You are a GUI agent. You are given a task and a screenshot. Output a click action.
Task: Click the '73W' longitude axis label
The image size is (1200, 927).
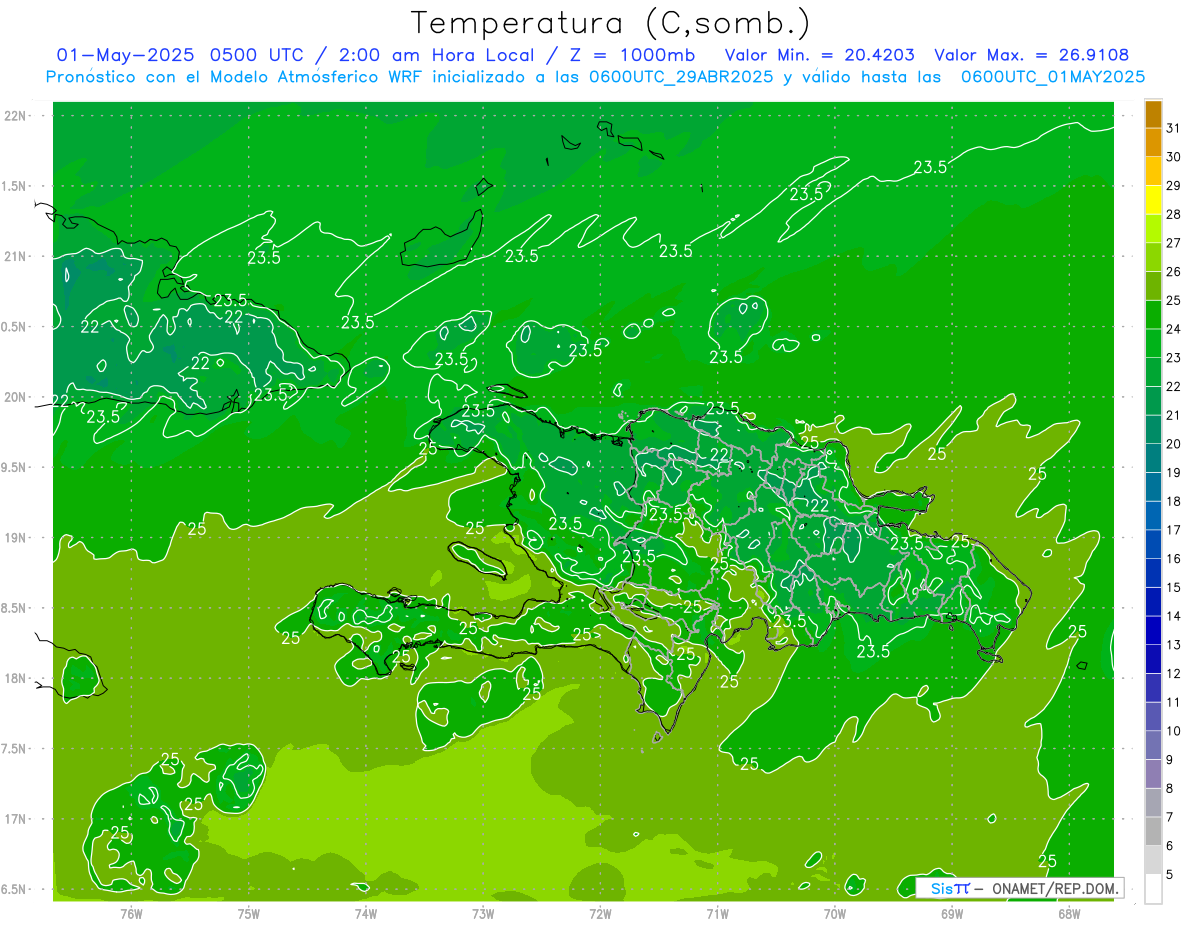(x=483, y=914)
